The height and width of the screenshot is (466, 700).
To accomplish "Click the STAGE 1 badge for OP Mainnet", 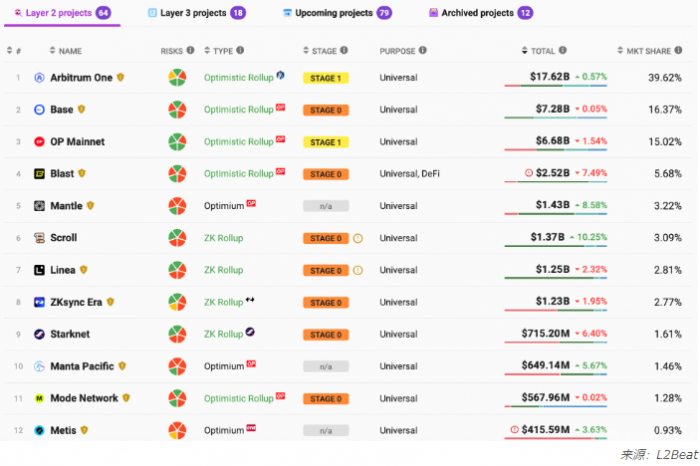I will tap(325, 142).
